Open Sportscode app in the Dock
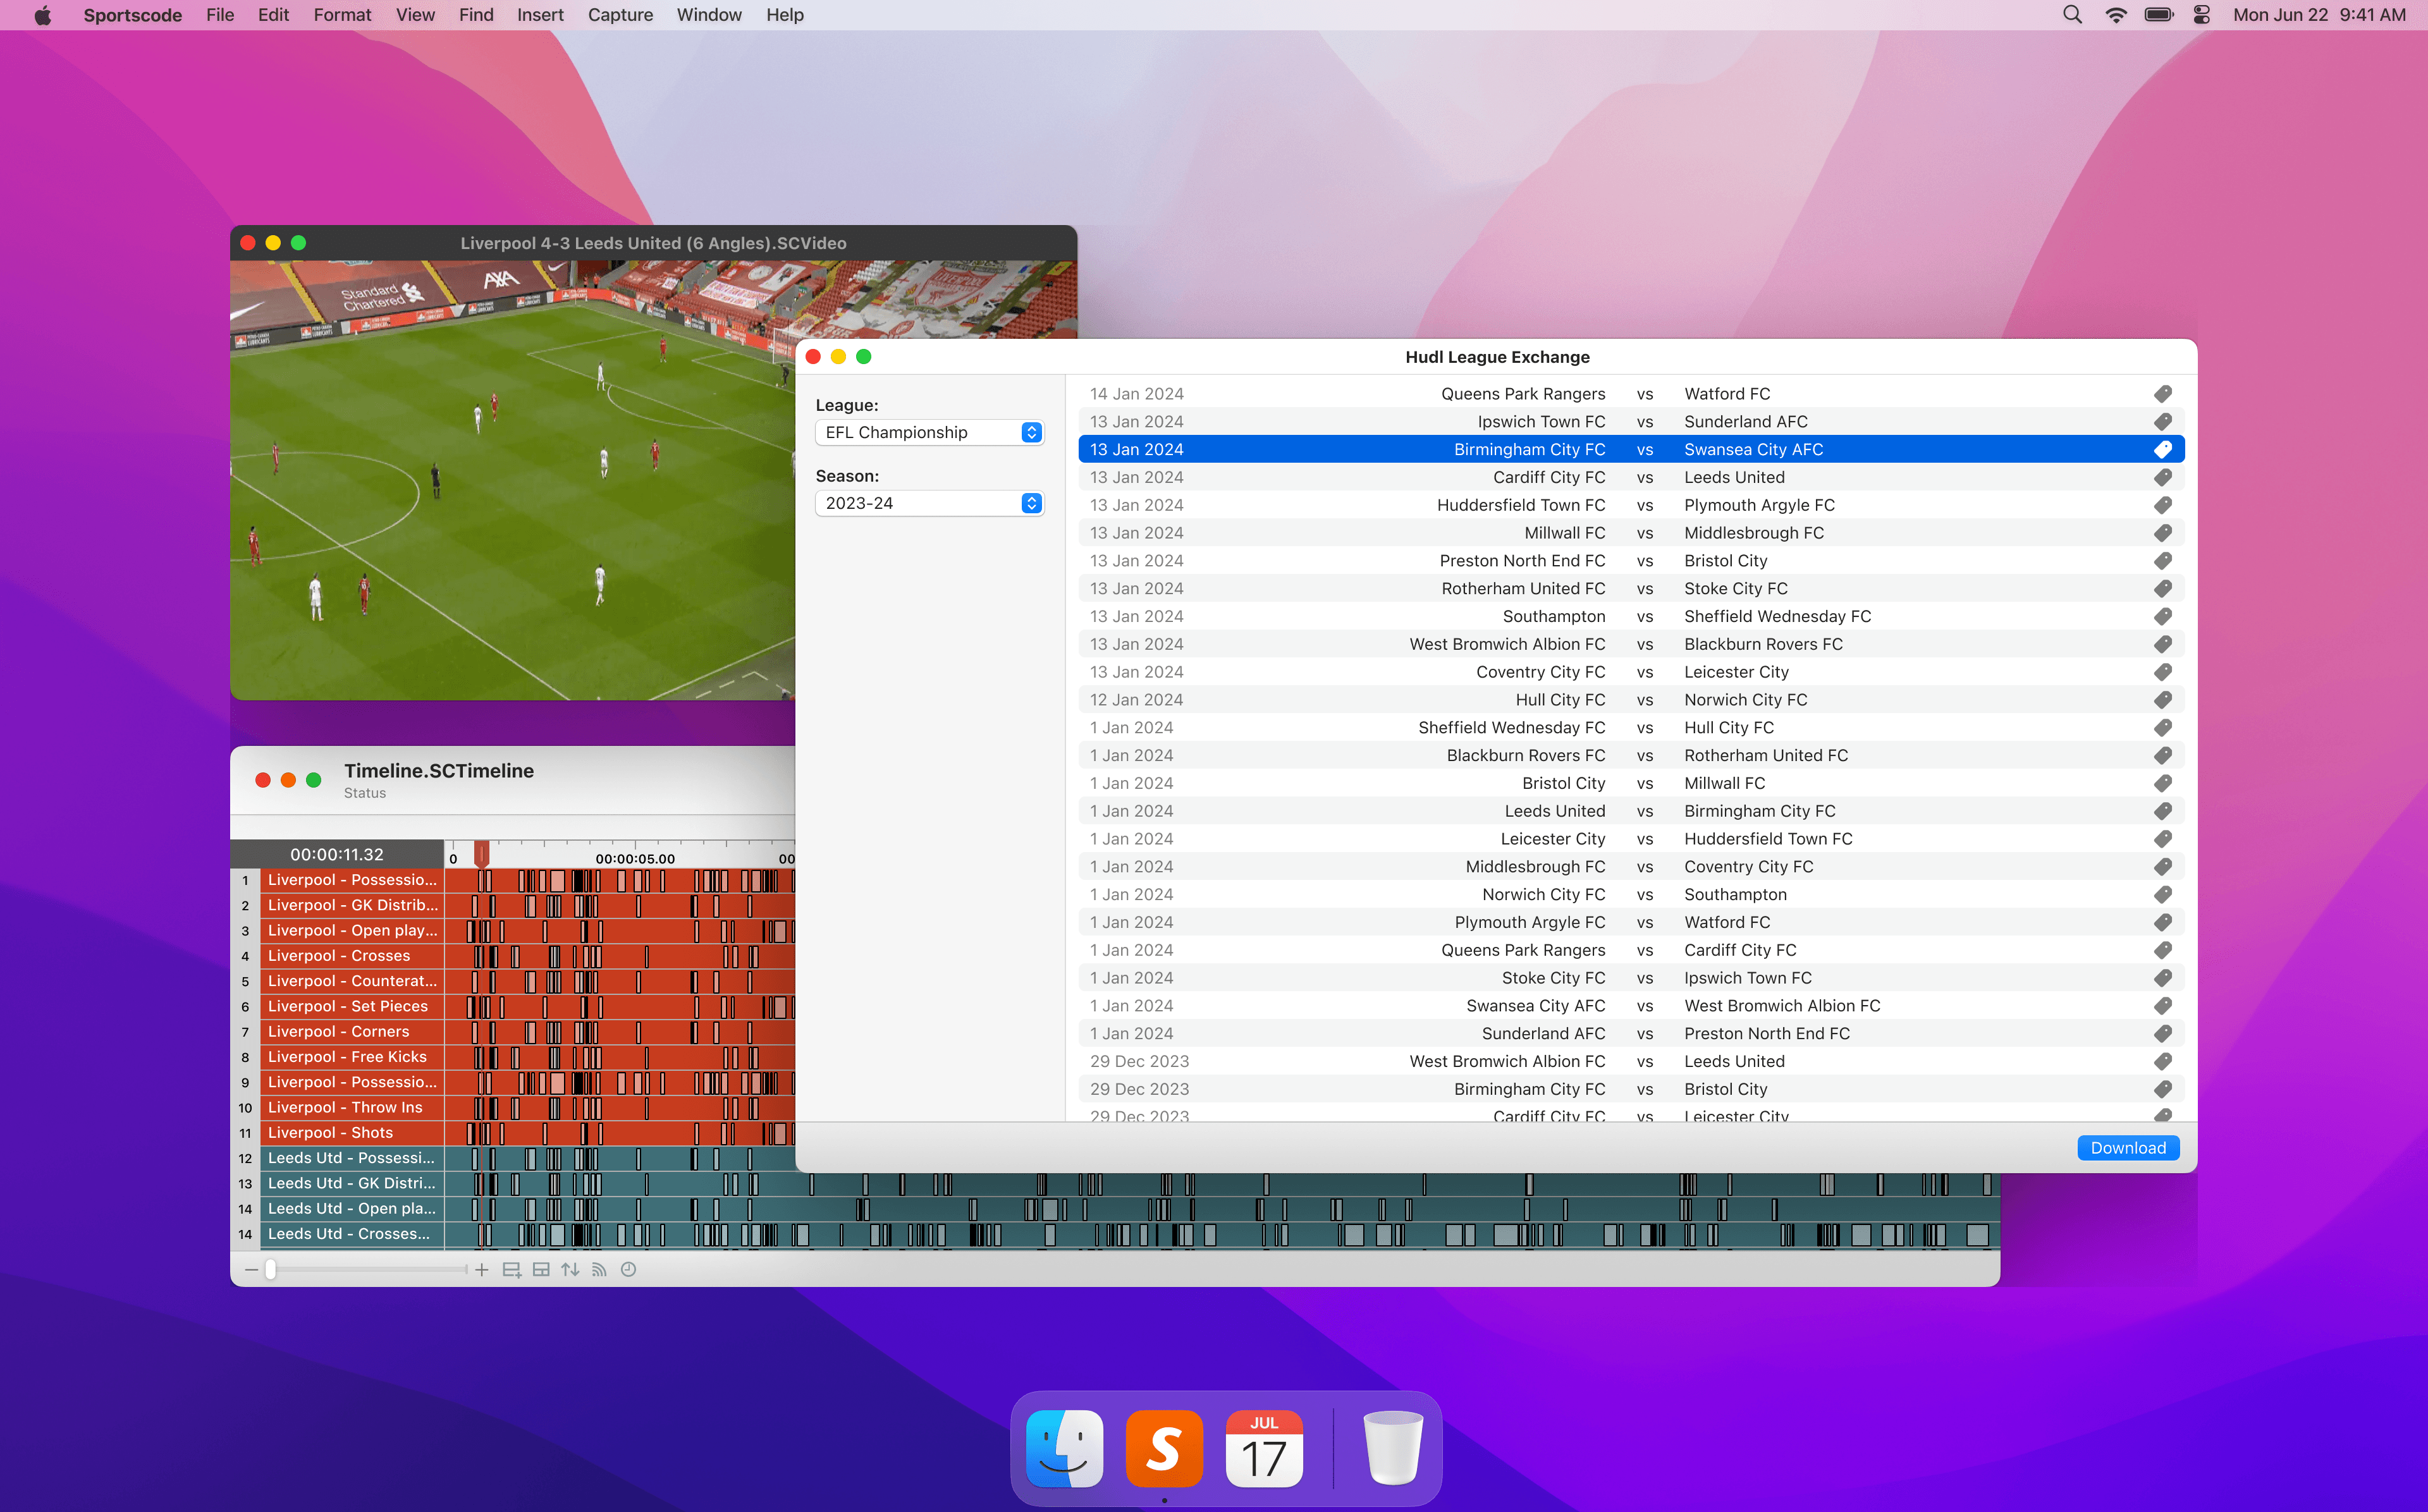The image size is (2428, 1512). (x=1164, y=1448)
